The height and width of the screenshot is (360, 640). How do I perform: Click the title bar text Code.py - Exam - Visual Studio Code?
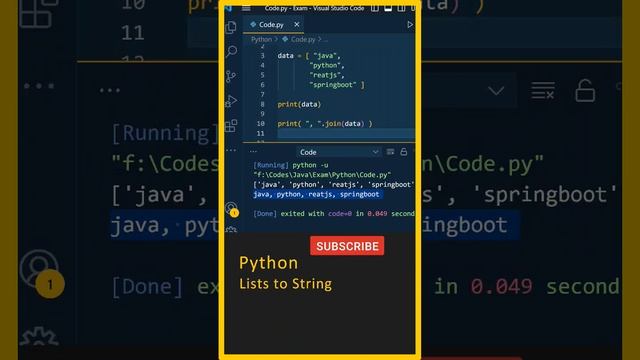pos(314,8)
